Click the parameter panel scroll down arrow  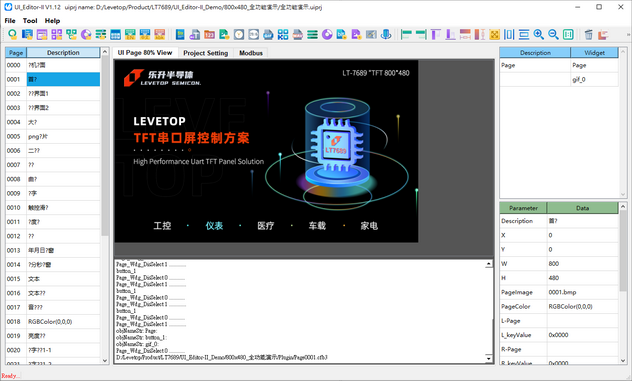coord(623,360)
